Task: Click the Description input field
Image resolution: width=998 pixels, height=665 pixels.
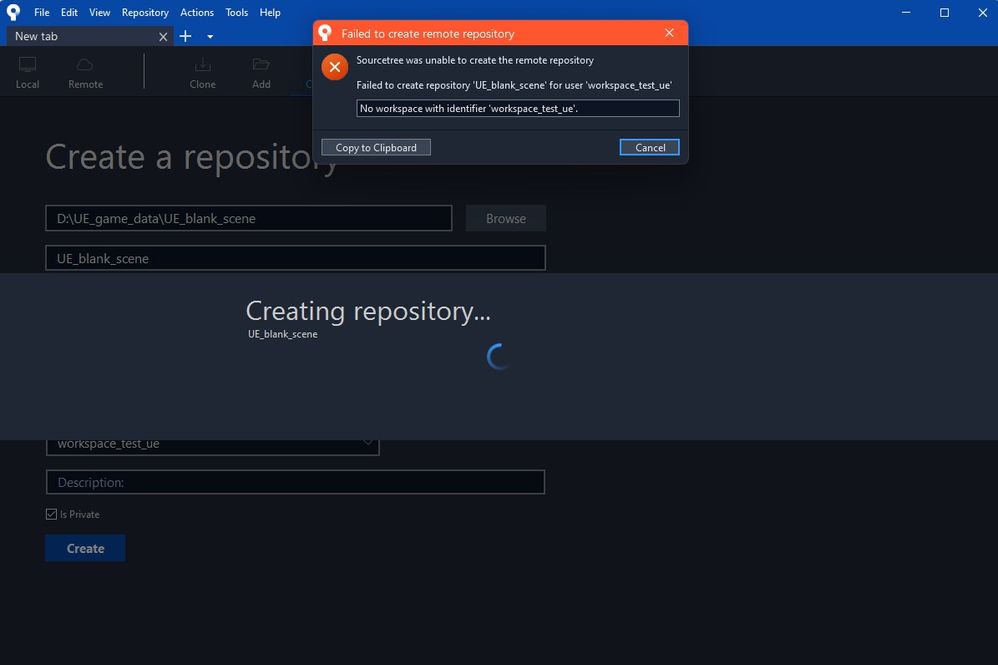Action: click(295, 482)
